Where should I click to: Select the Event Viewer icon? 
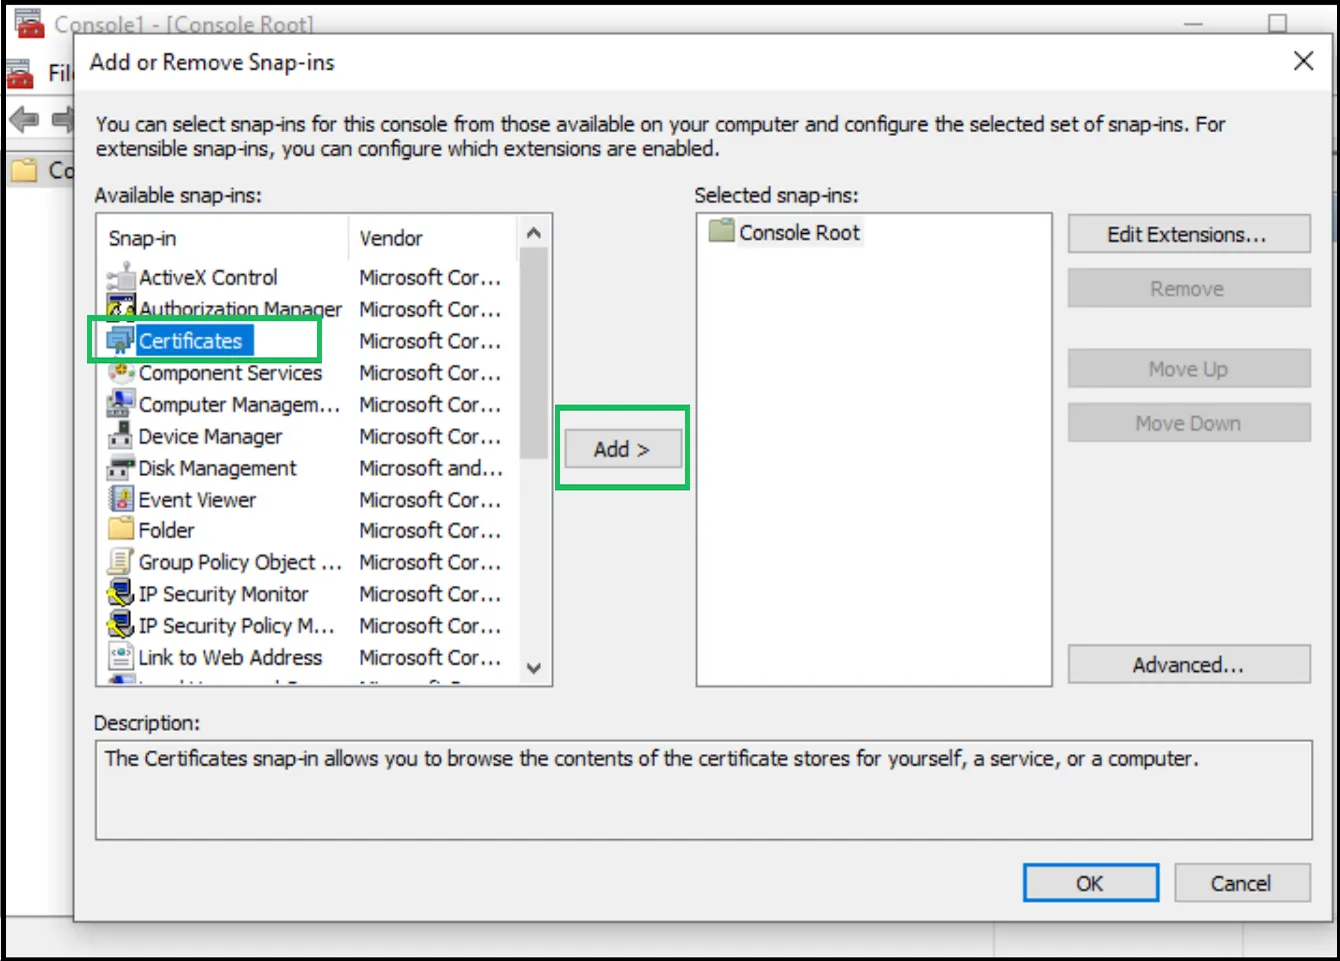(121, 499)
